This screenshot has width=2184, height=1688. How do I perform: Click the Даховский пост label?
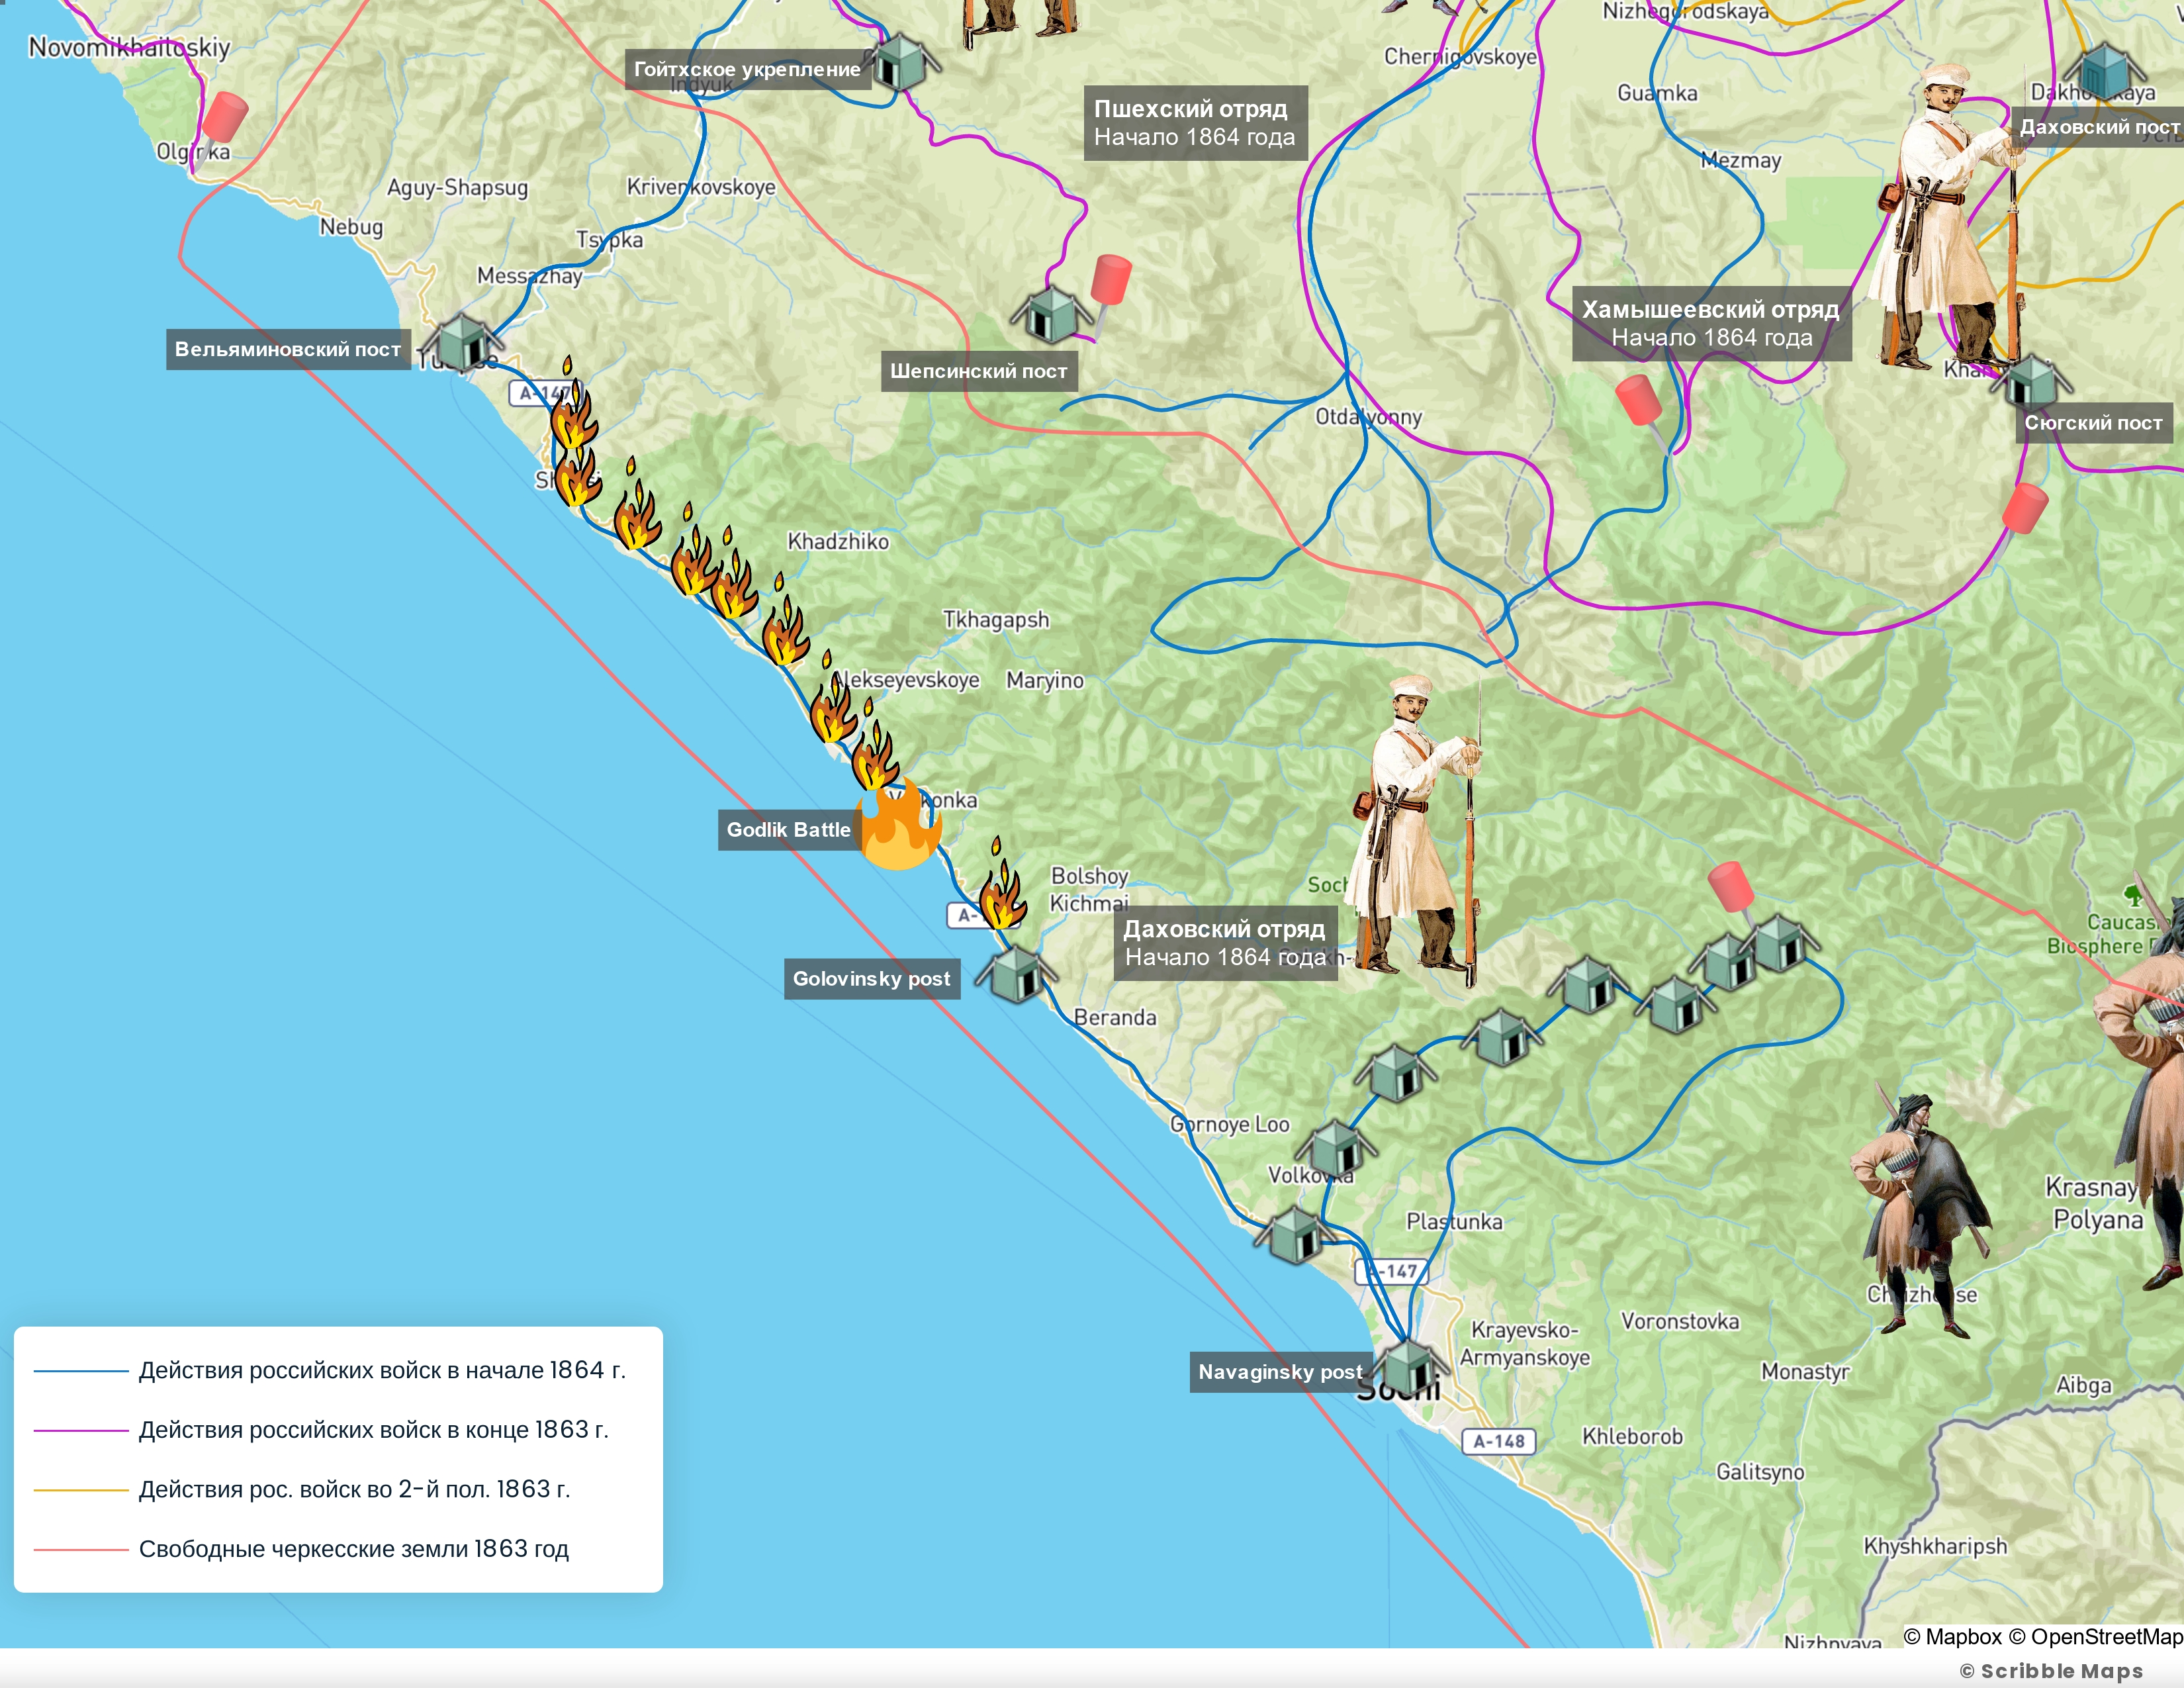click(x=2098, y=127)
